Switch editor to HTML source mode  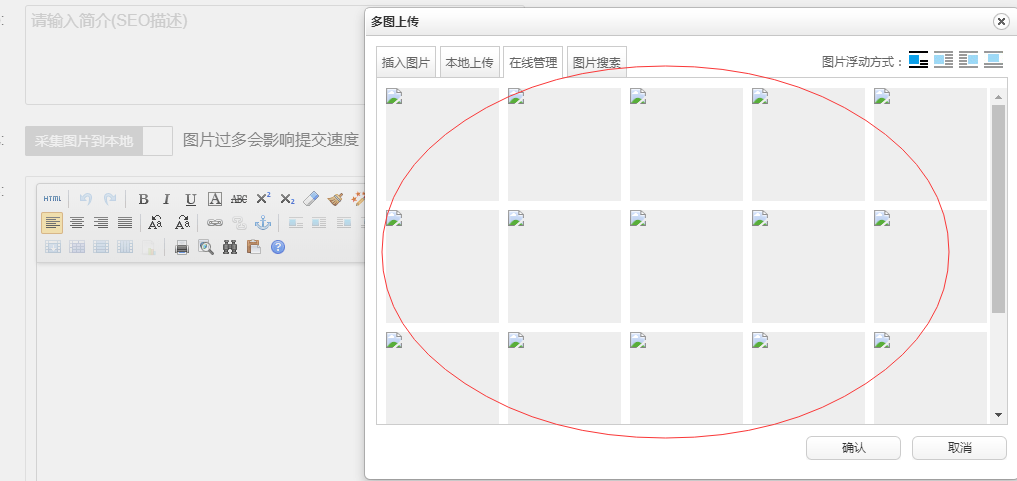[52, 198]
